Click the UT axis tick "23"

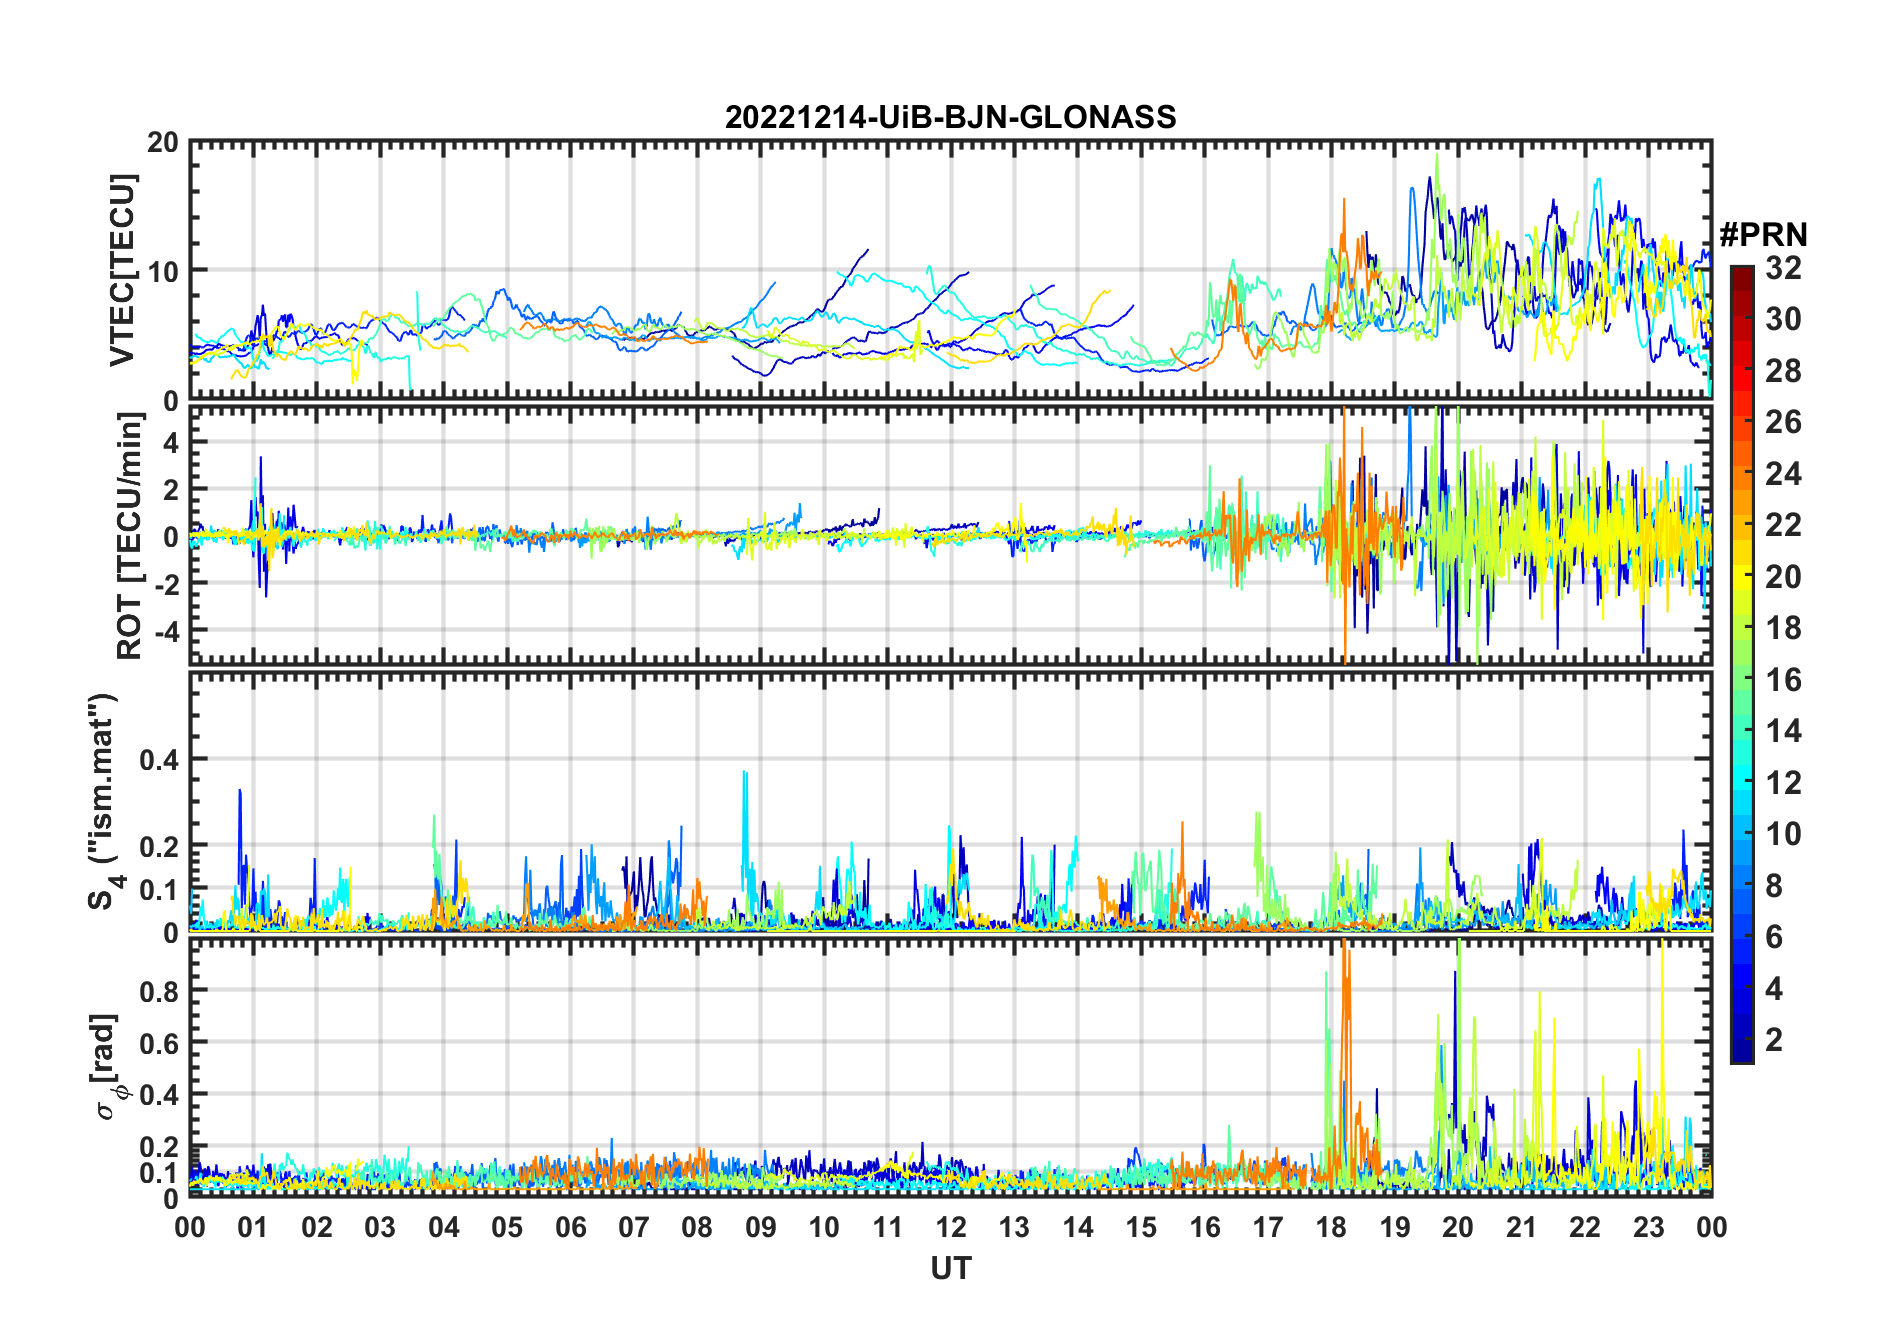click(x=1648, y=1227)
